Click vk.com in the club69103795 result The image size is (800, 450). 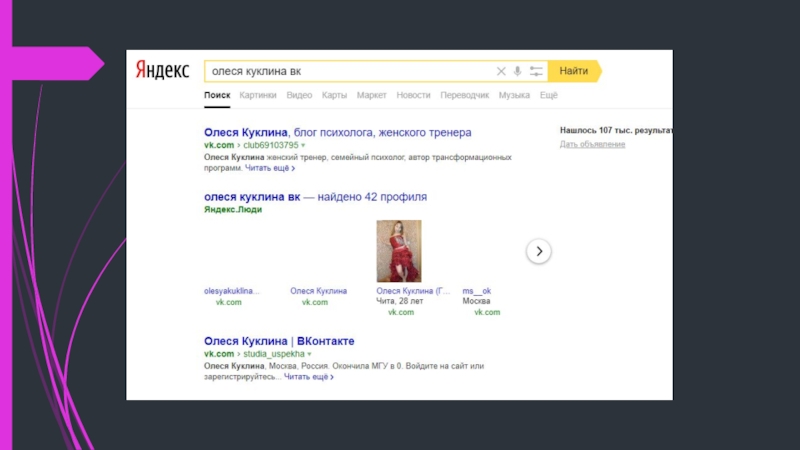coord(219,145)
